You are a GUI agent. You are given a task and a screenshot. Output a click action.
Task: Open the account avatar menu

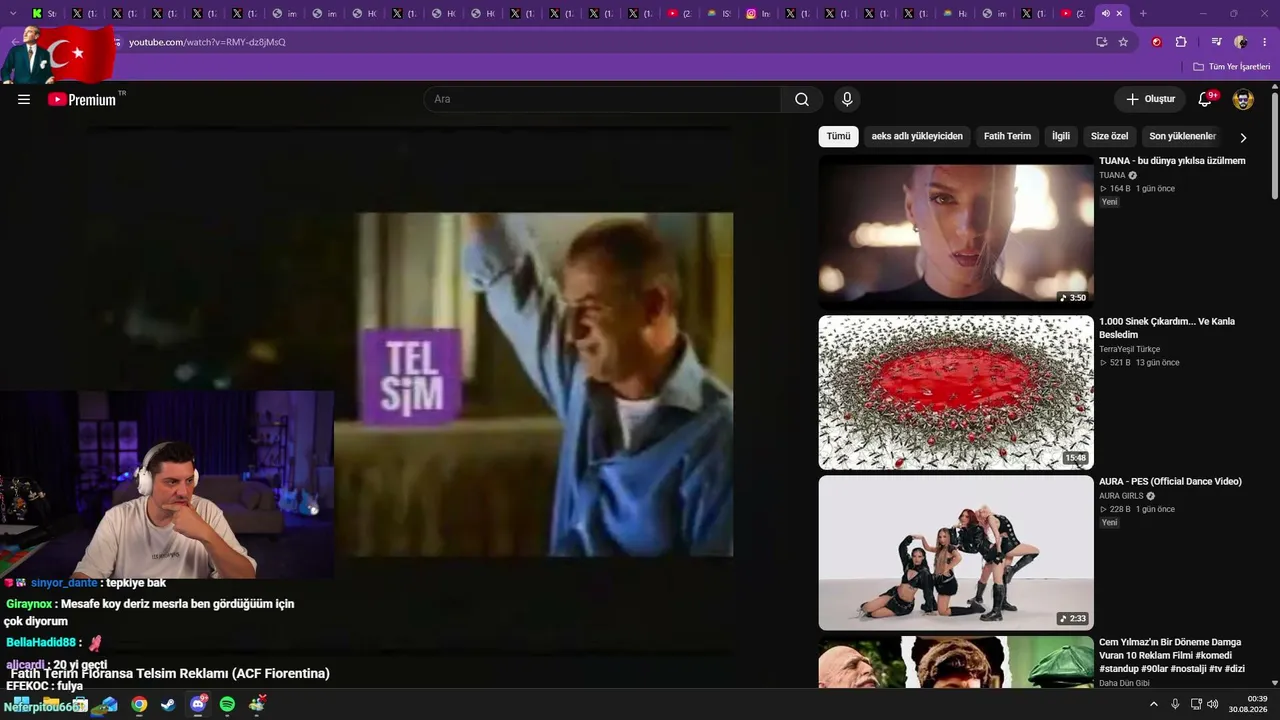1243,99
